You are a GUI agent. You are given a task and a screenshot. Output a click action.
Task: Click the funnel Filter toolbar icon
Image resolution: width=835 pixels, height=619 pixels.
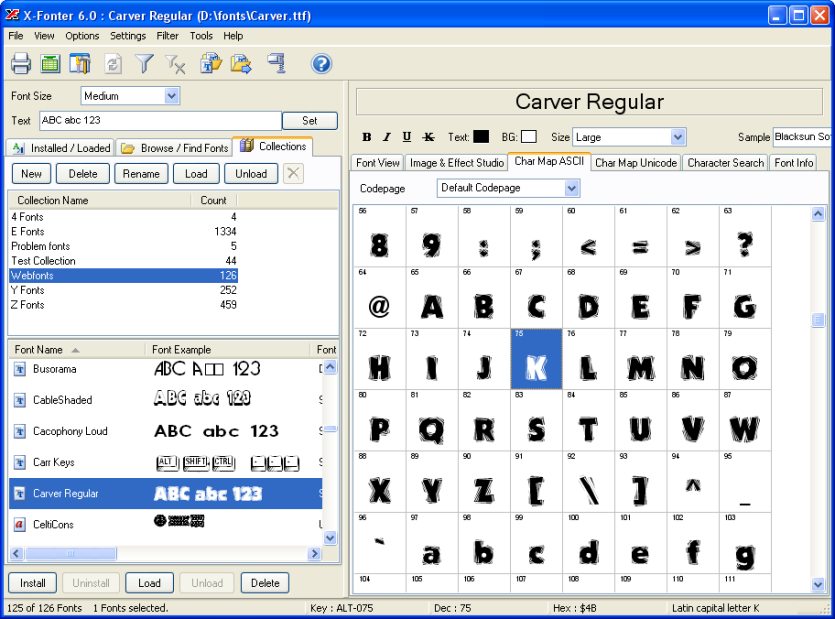click(x=144, y=63)
